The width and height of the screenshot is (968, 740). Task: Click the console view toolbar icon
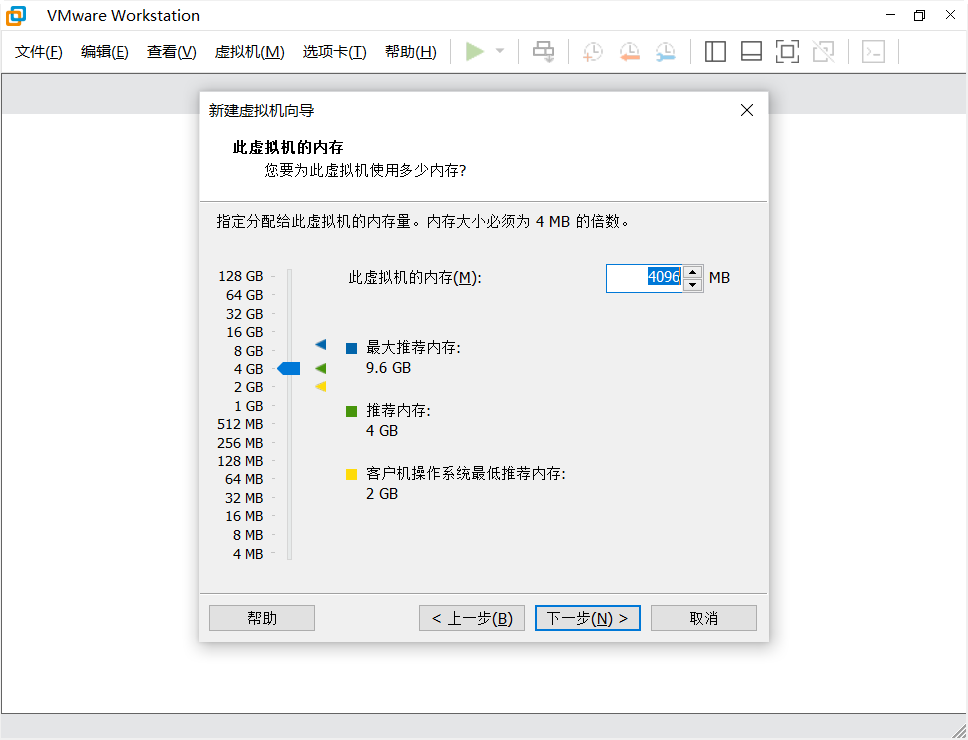coord(873,52)
